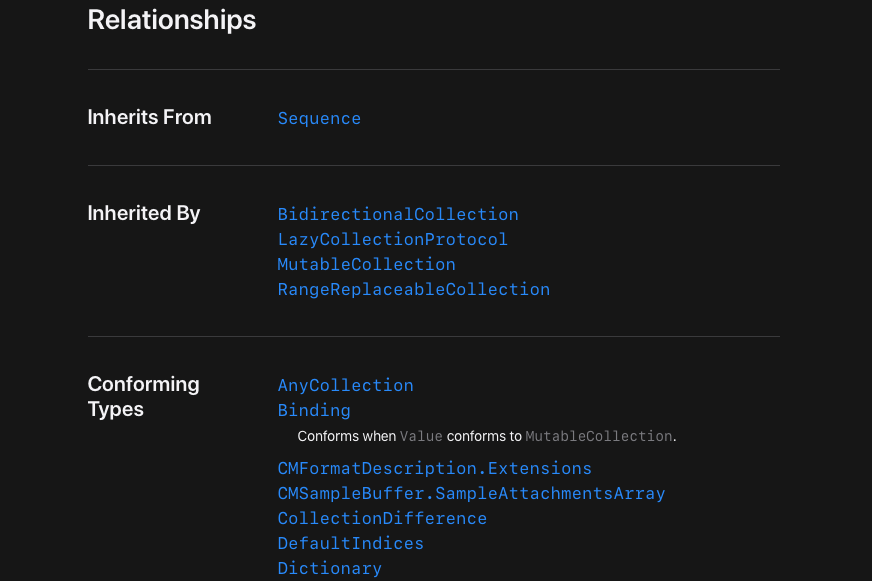
Task: Open RangeReplaceableCollection protocol page
Action: click(413, 289)
